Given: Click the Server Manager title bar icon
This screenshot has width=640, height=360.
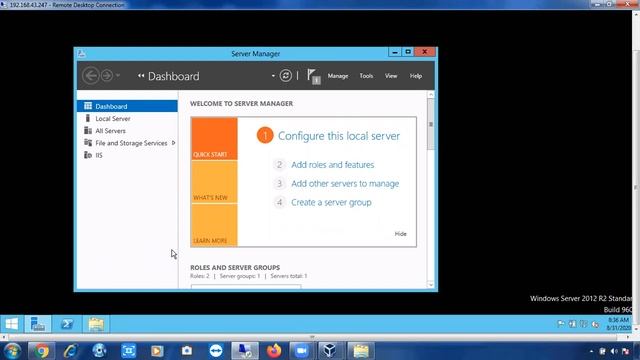Looking at the screenshot, I should coord(81,53).
